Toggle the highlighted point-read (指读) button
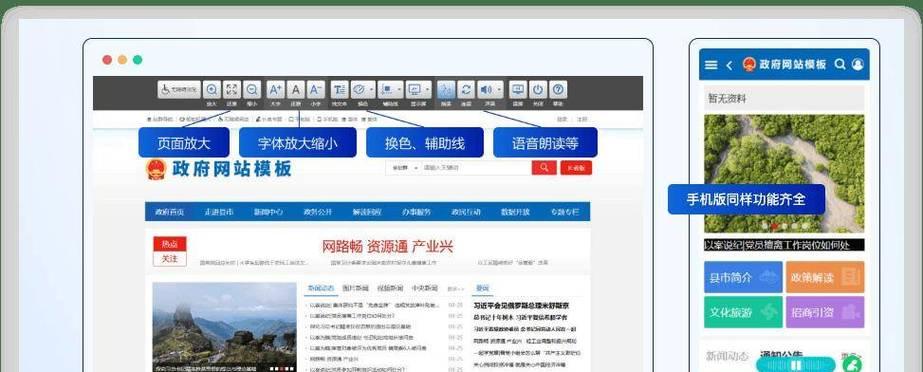 coord(446,89)
